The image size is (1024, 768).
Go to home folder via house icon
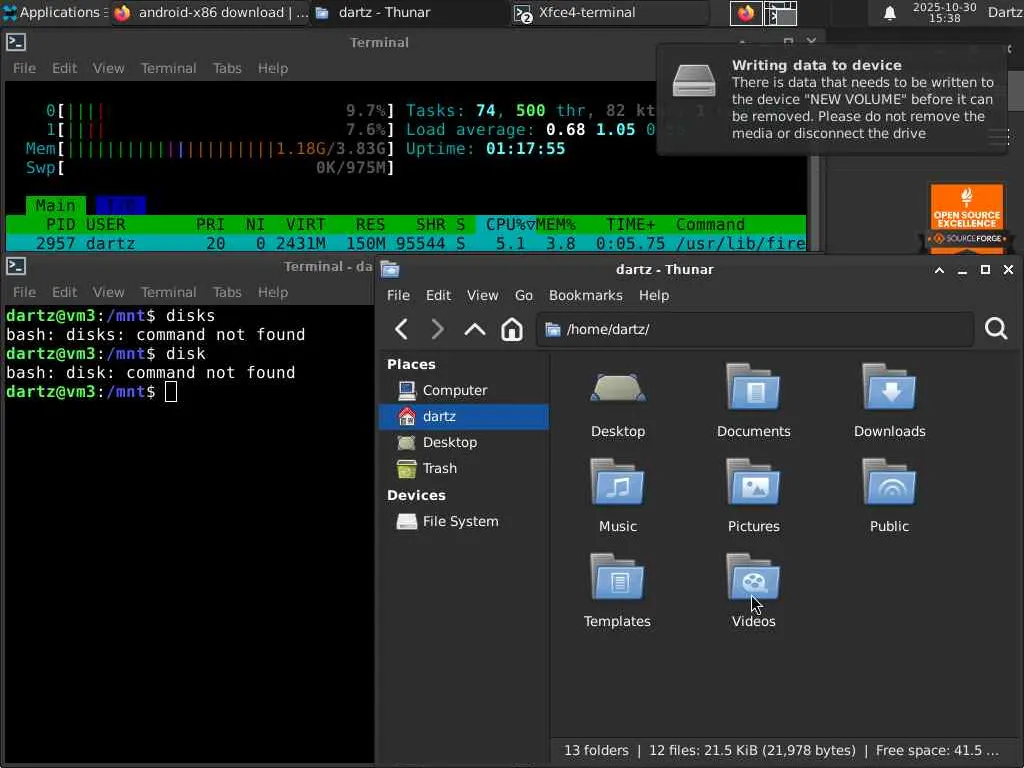pyautogui.click(x=512, y=329)
